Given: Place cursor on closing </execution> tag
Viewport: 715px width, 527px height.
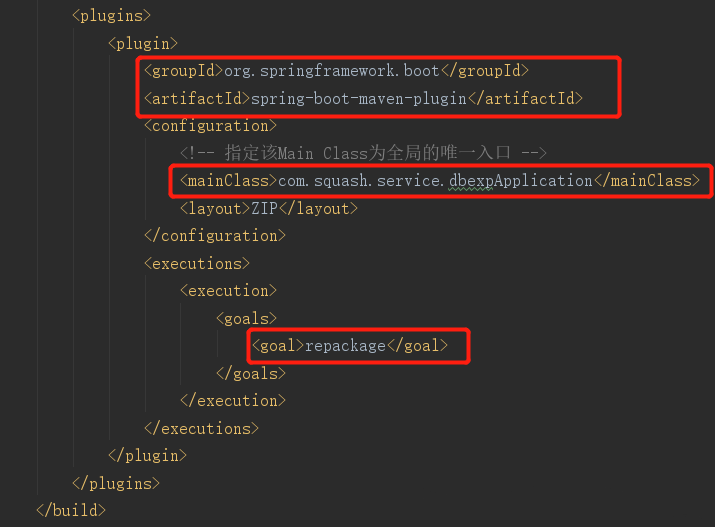Looking at the screenshot, I should [x=233, y=400].
